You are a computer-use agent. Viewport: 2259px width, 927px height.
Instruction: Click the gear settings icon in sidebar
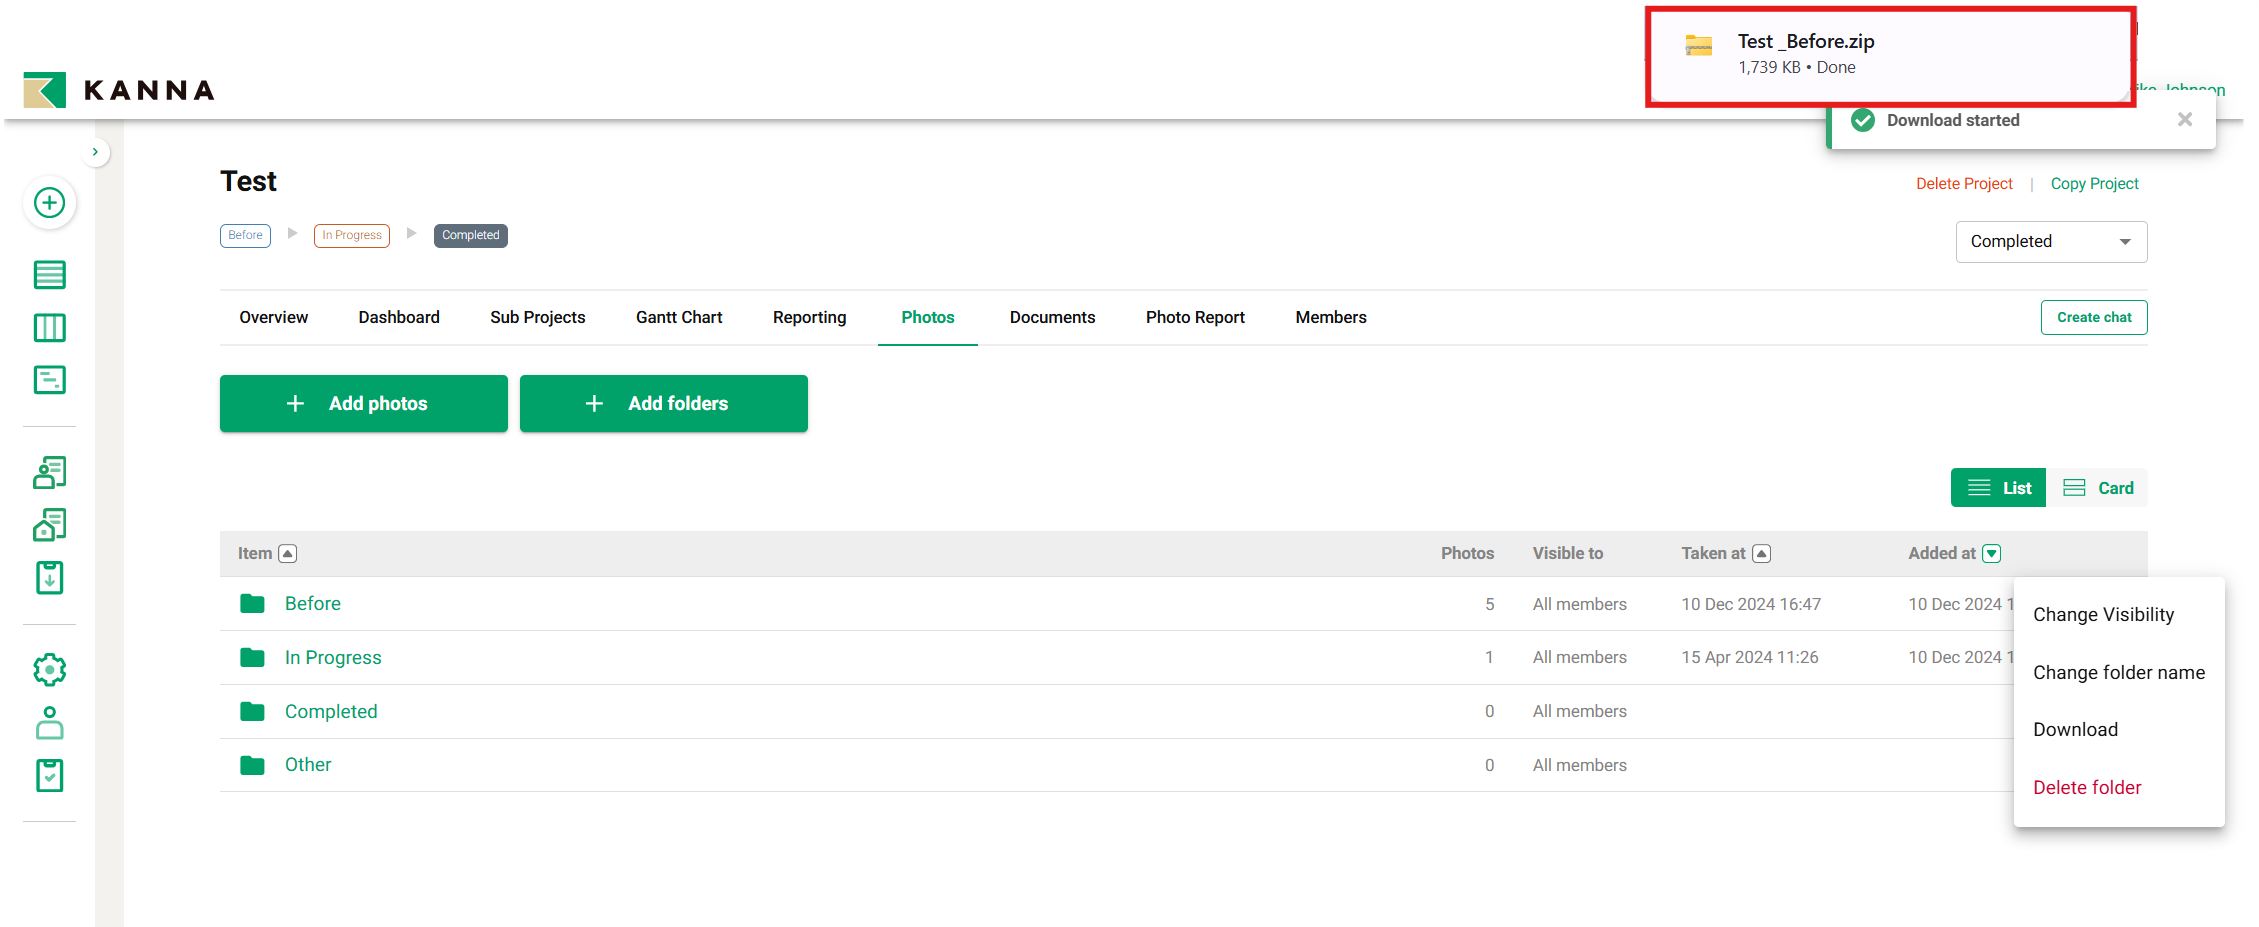point(49,670)
